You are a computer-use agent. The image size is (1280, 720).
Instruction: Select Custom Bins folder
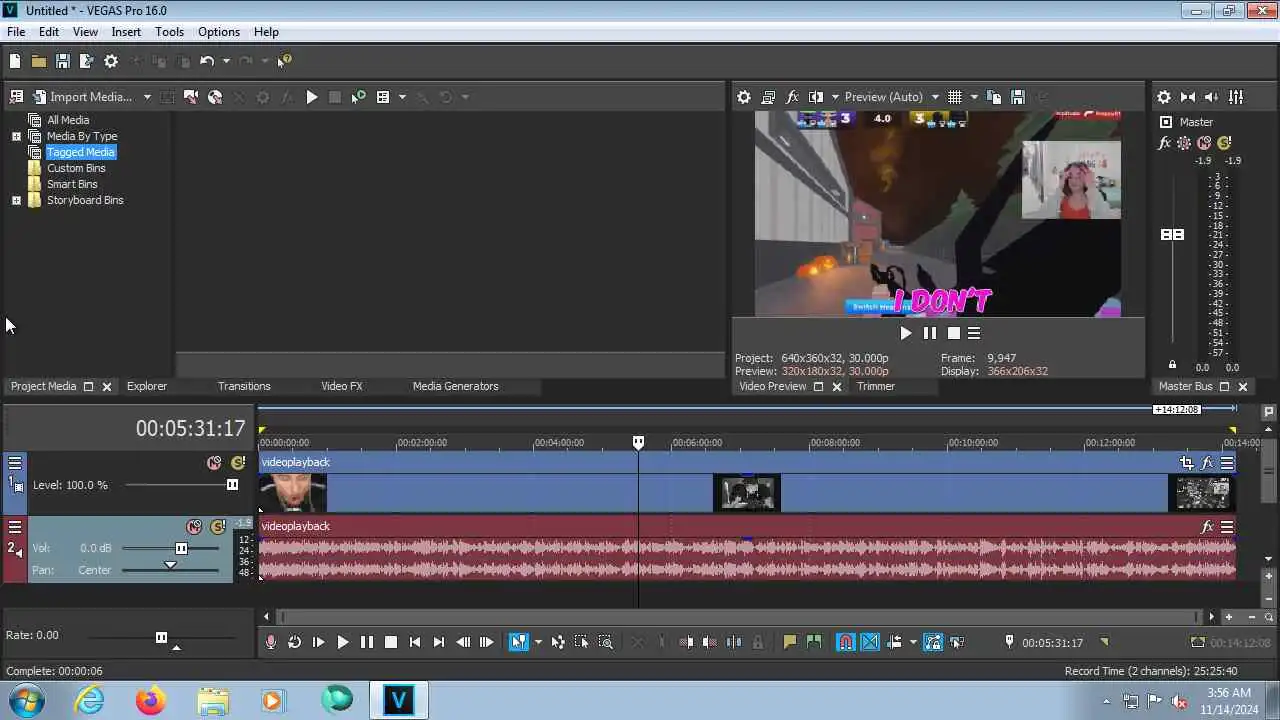coord(76,168)
